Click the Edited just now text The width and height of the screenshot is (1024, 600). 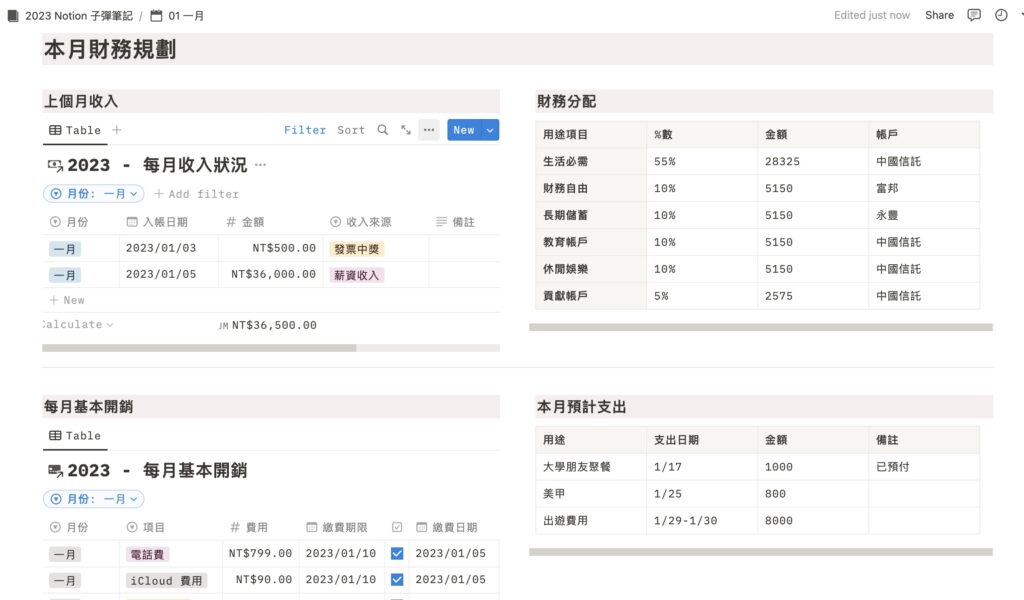pos(872,15)
